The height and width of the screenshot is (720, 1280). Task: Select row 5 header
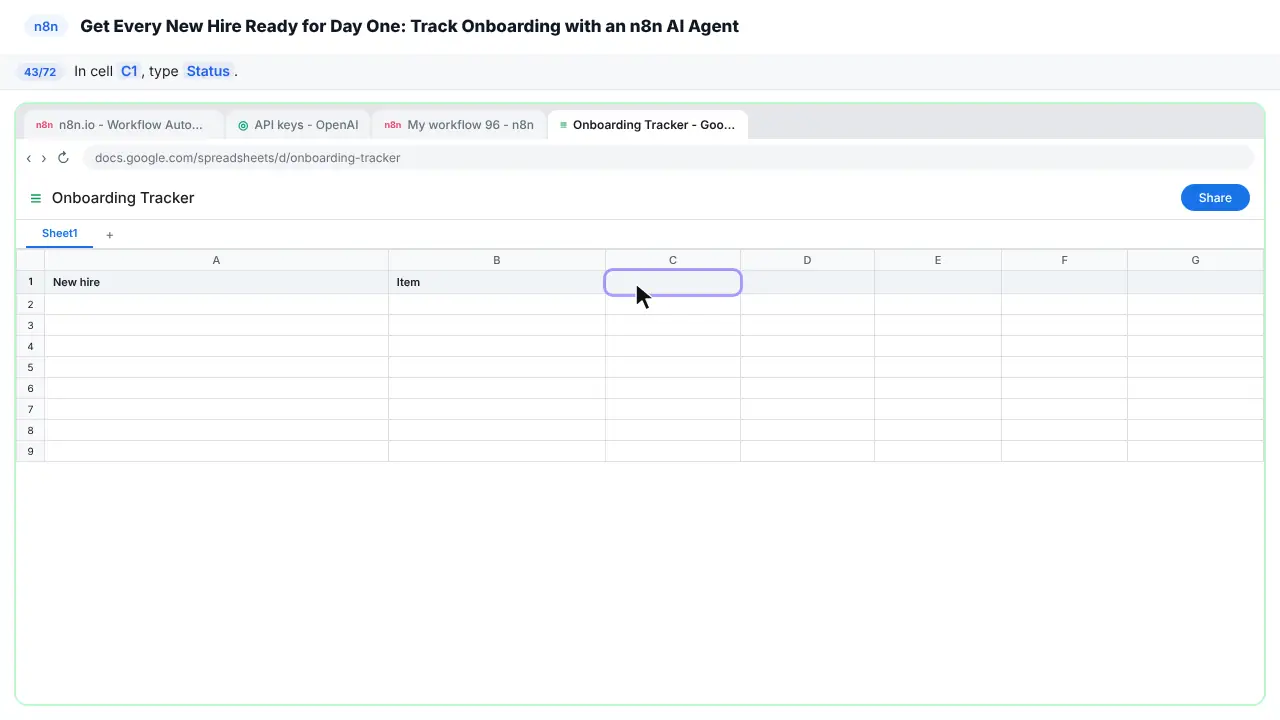coord(30,367)
